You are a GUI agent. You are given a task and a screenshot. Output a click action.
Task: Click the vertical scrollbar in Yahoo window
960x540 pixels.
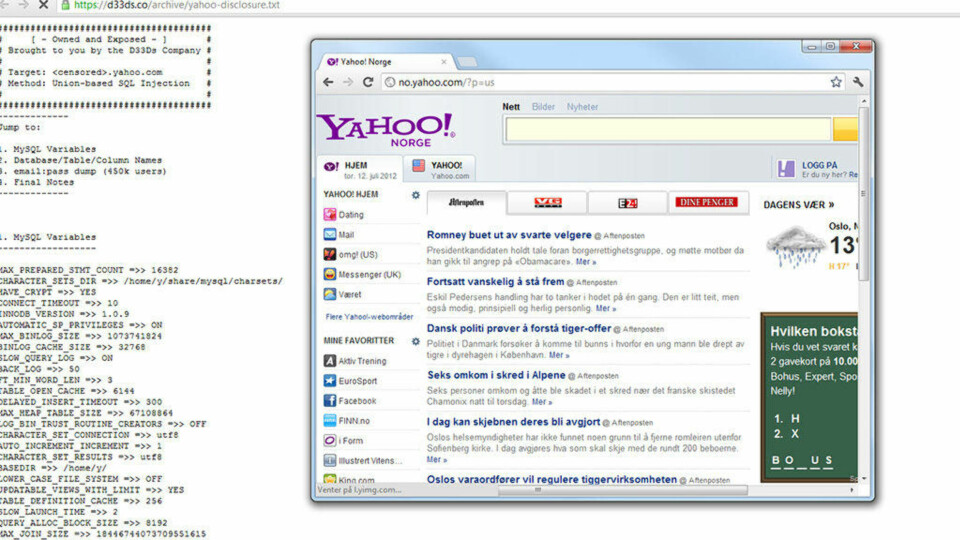pos(863,193)
